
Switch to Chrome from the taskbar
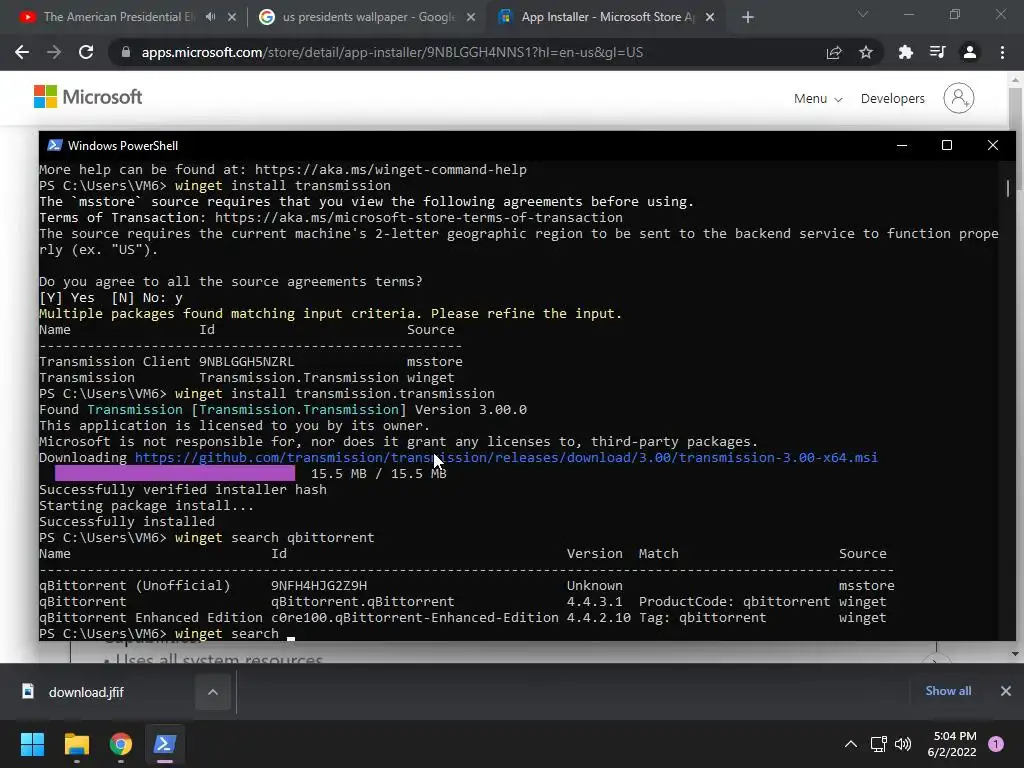121,744
